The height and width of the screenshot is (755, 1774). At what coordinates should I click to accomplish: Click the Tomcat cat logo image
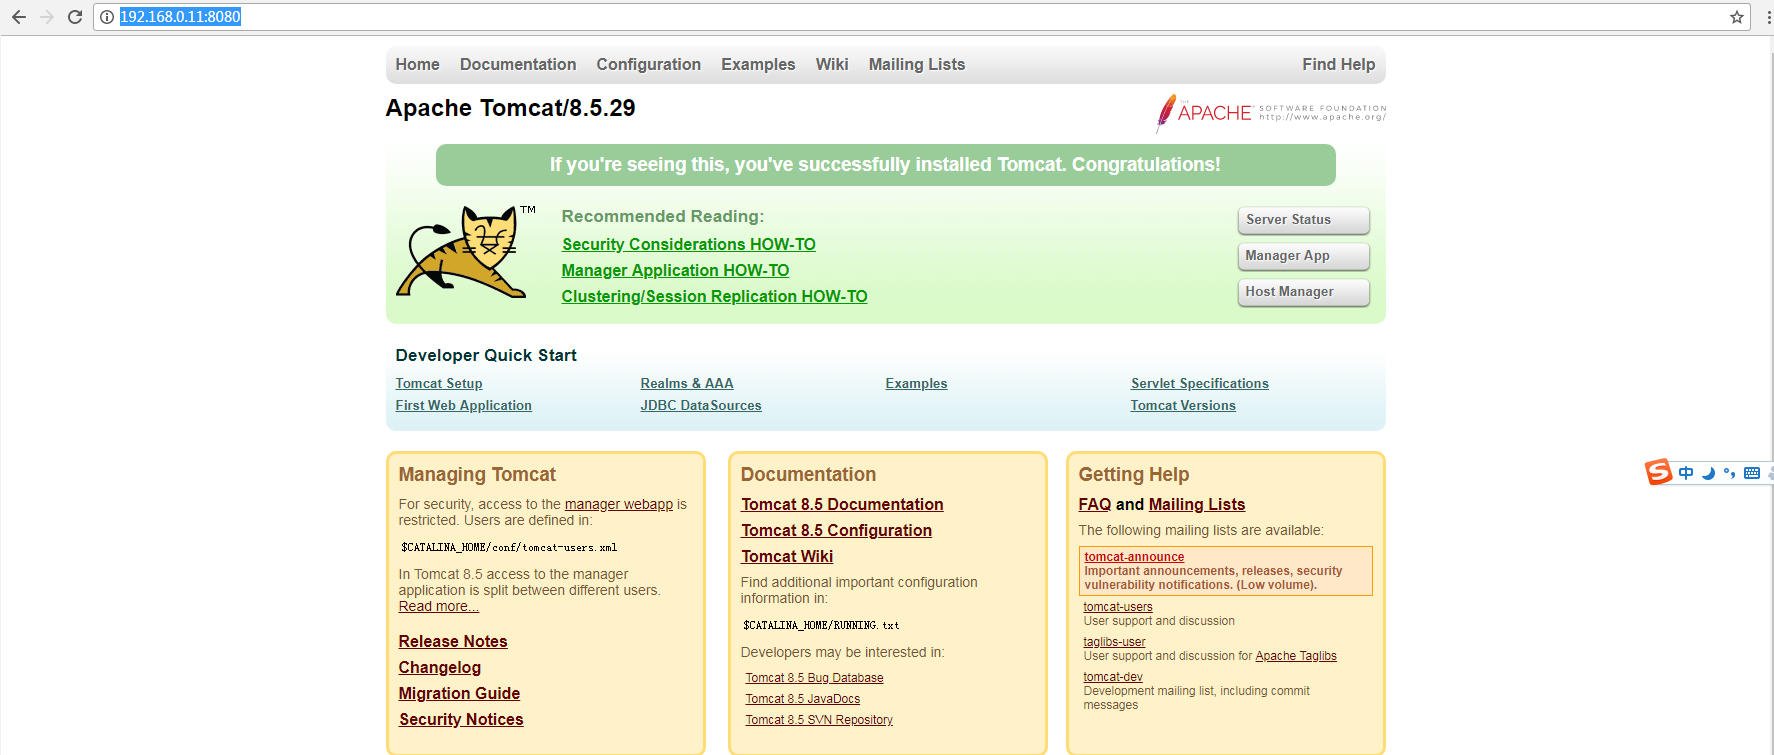(x=466, y=252)
